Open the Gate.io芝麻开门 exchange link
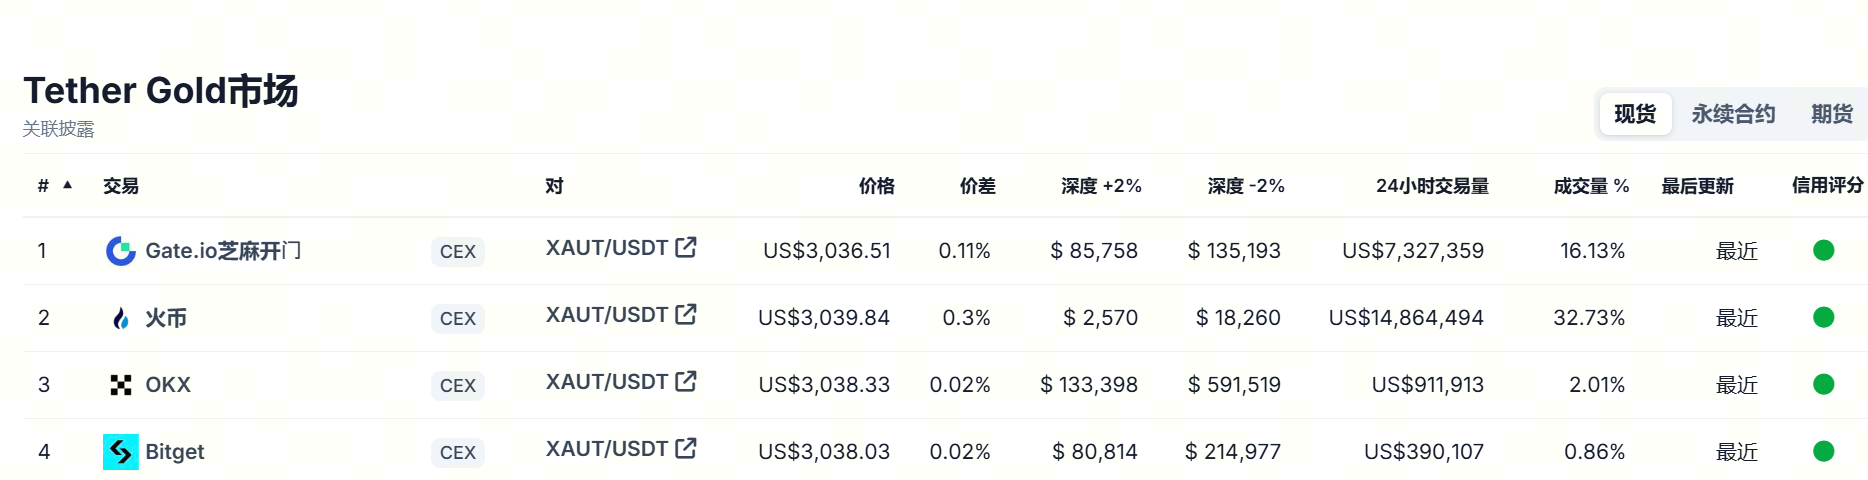 [223, 251]
